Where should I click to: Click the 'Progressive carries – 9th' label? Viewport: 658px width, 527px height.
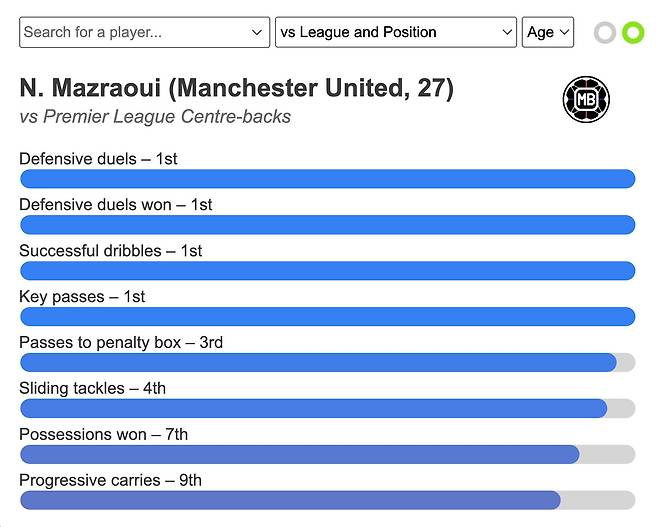pos(110,480)
